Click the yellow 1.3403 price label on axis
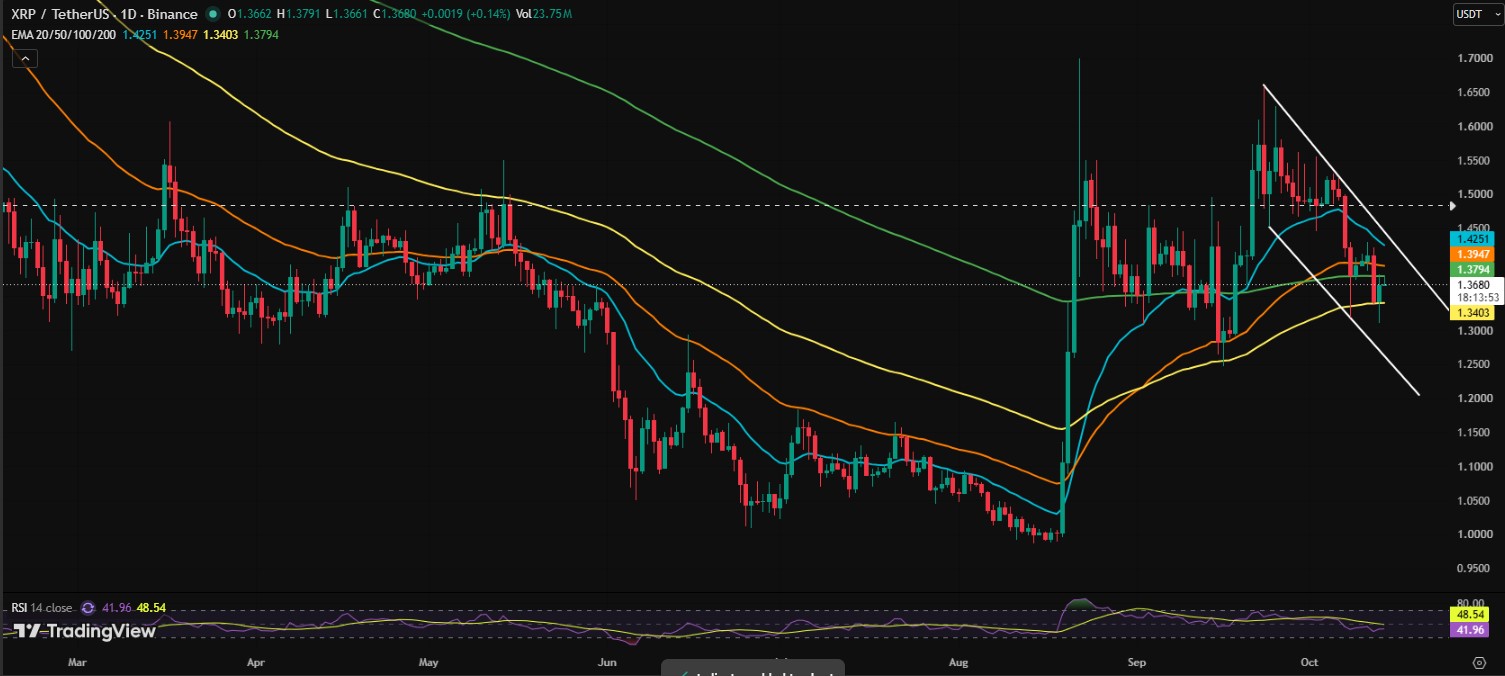The width and height of the screenshot is (1505, 676). point(1474,313)
